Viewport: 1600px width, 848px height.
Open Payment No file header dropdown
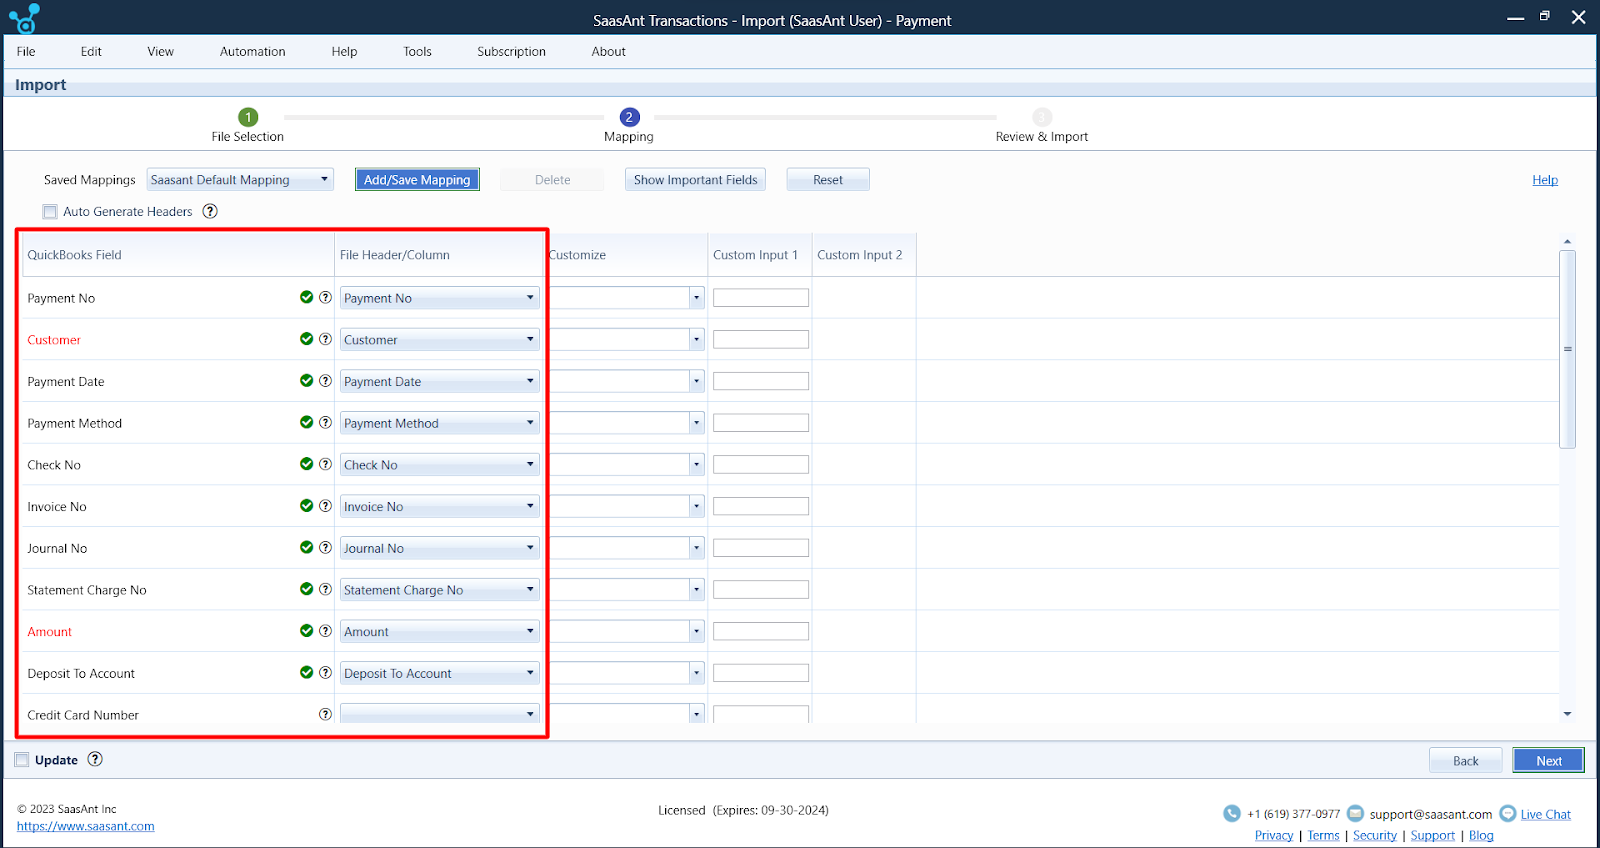click(x=439, y=298)
